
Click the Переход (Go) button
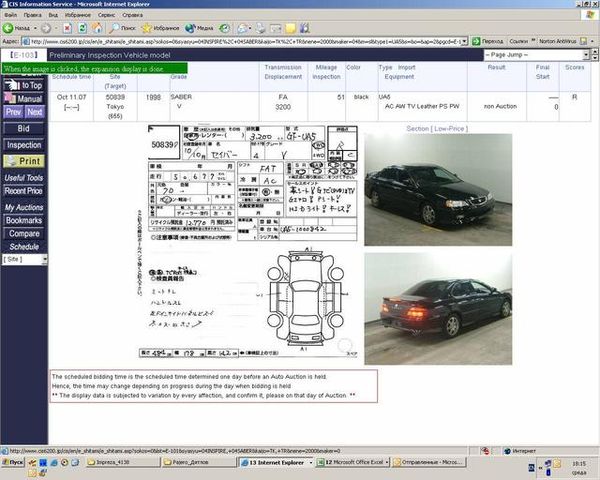(488, 41)
